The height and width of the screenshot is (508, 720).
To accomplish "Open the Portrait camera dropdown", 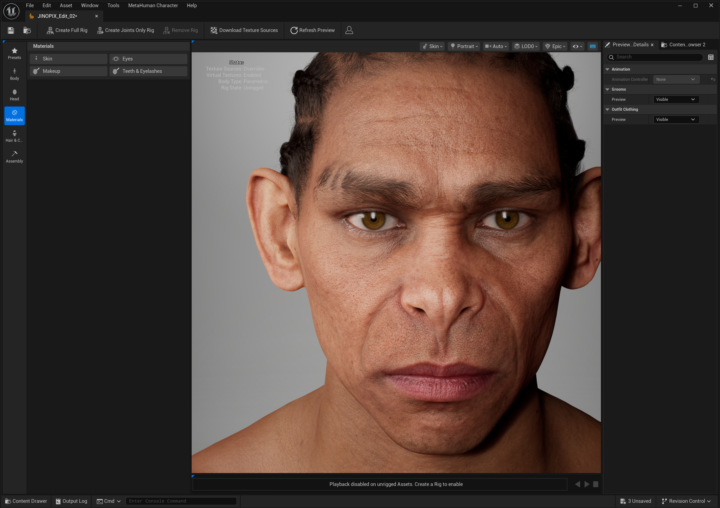I will coord(463,46).
